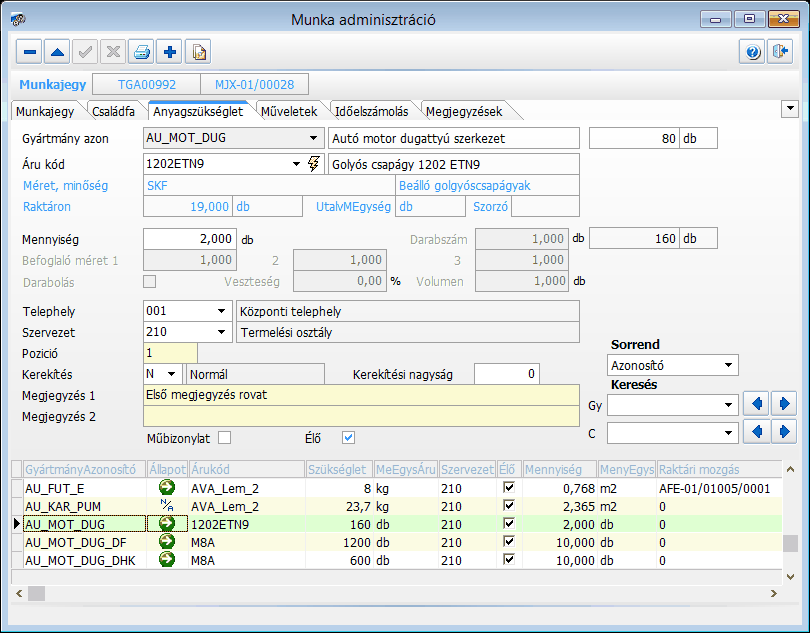Click the horizontal scrollbar thumb
This screenshot has height=633, width=810.
click(36, 593)
